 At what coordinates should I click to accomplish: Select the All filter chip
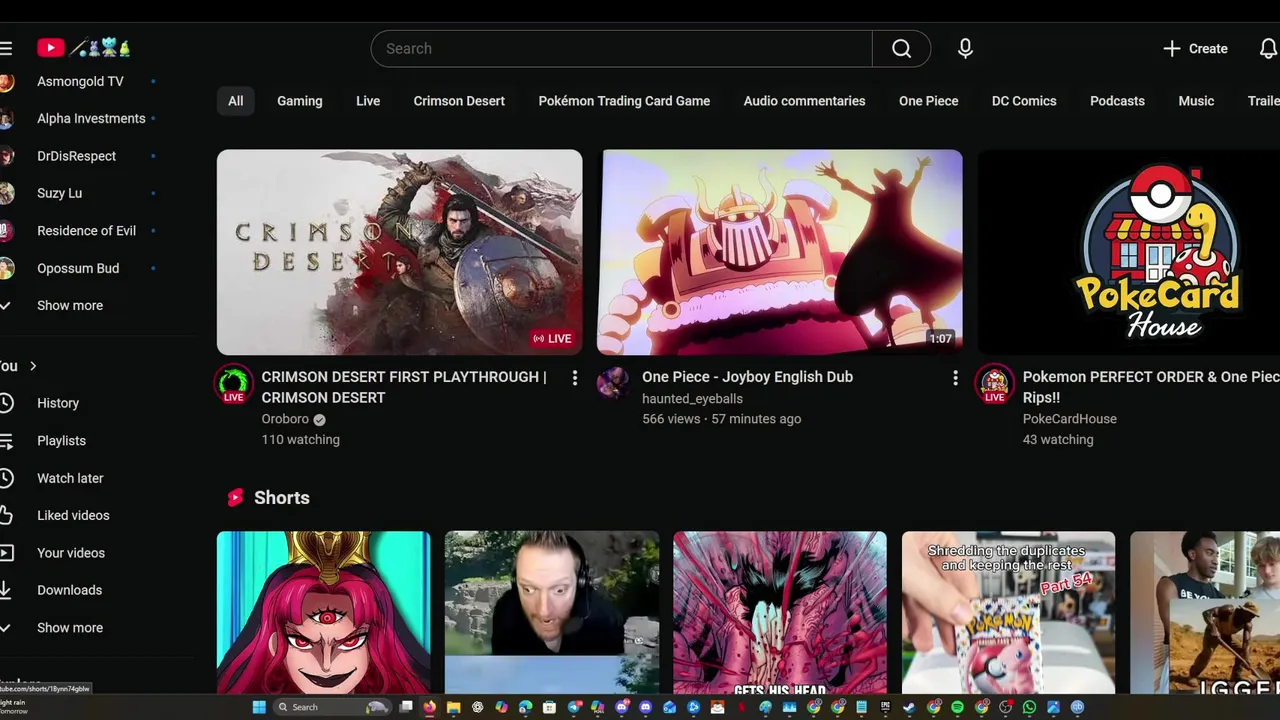235,101
